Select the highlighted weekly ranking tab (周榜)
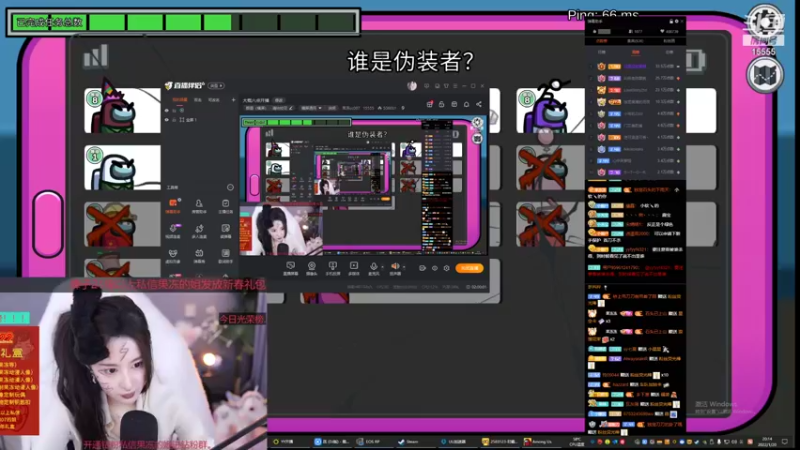800x450 pixels. coord(636,52)
